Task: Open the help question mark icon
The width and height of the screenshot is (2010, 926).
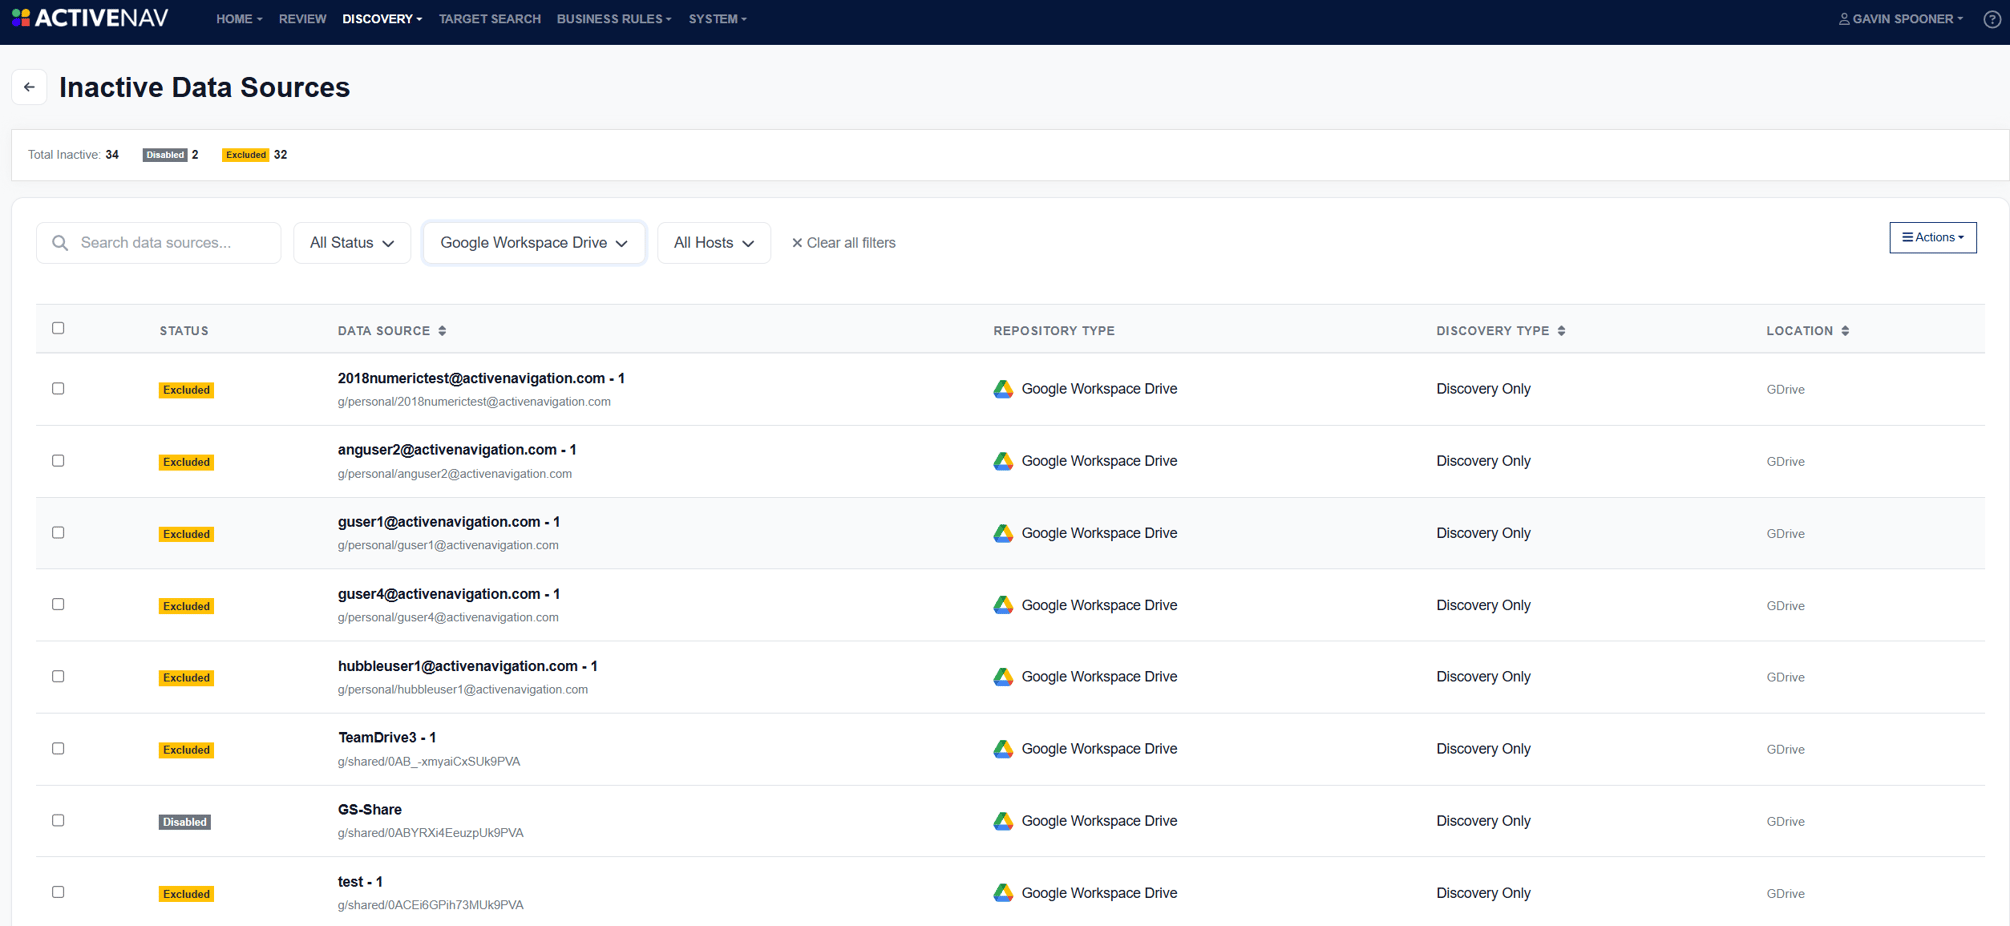Action: click(1992, 19)
